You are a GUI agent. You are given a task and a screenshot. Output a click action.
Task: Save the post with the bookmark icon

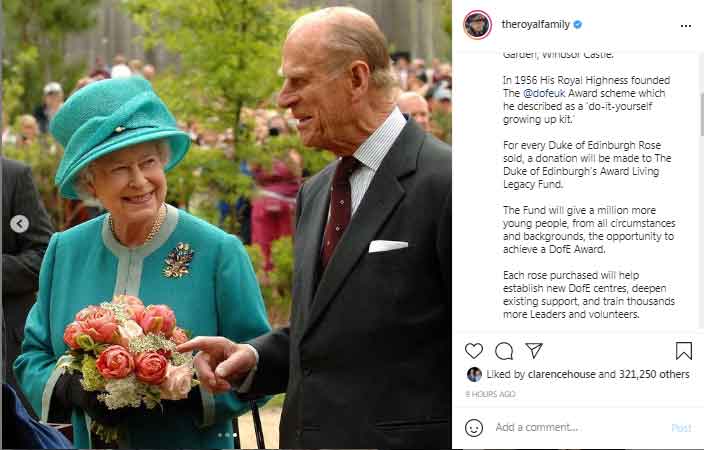point(683,351)
